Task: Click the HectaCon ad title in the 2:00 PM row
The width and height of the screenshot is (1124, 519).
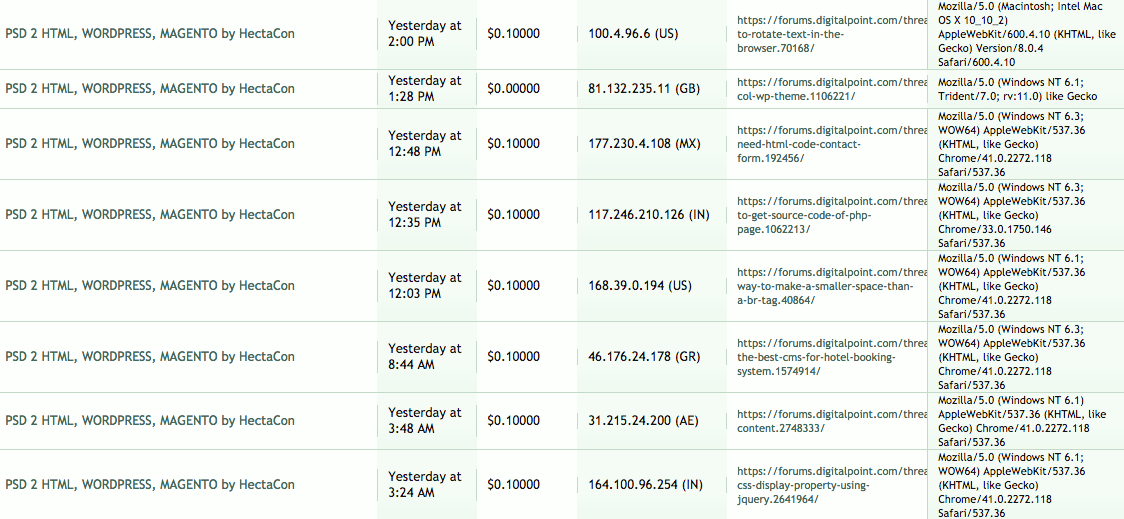Action: point(150,34)
